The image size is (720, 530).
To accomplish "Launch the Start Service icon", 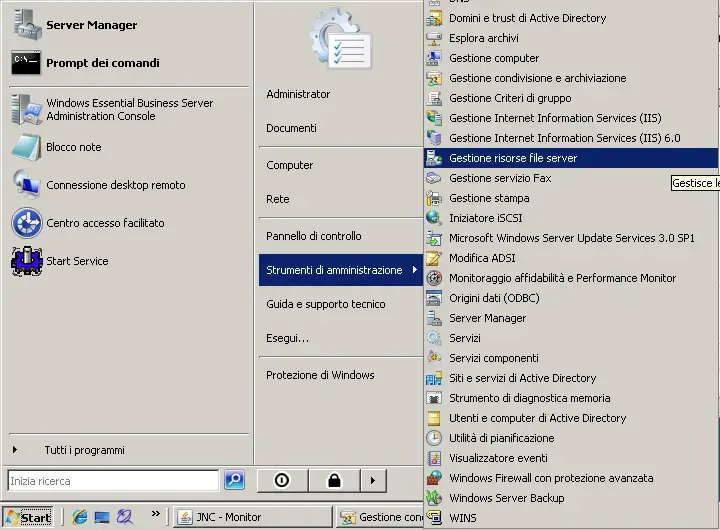I will [x=27, y=261].
